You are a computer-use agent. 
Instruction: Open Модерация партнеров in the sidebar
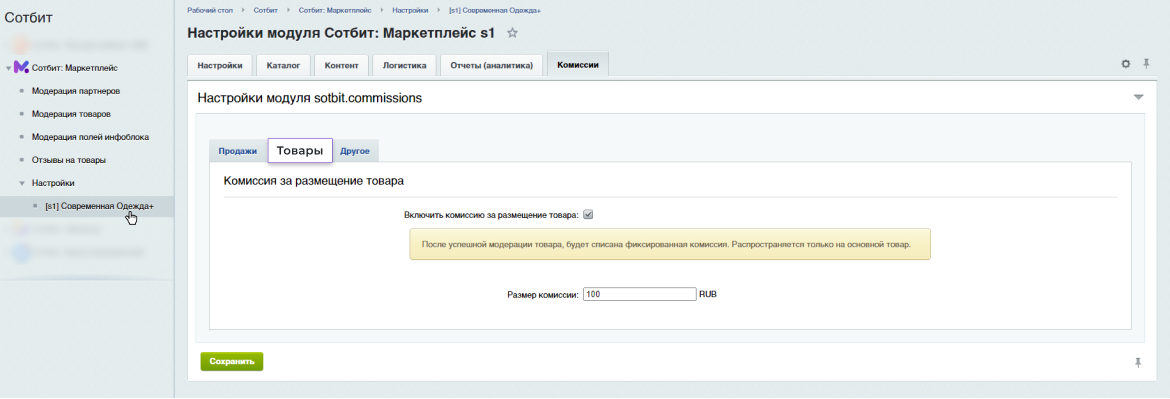point(76,91)
